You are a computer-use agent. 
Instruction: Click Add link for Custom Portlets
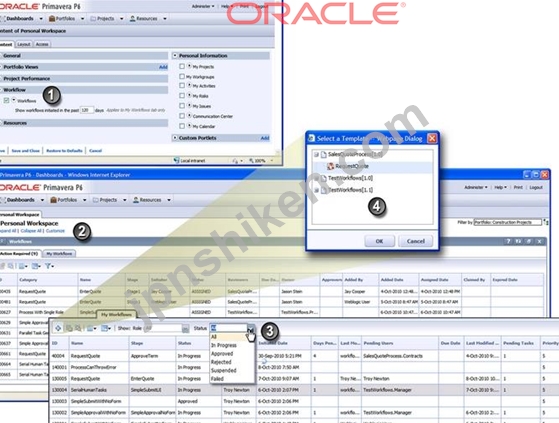click(265, 138)
